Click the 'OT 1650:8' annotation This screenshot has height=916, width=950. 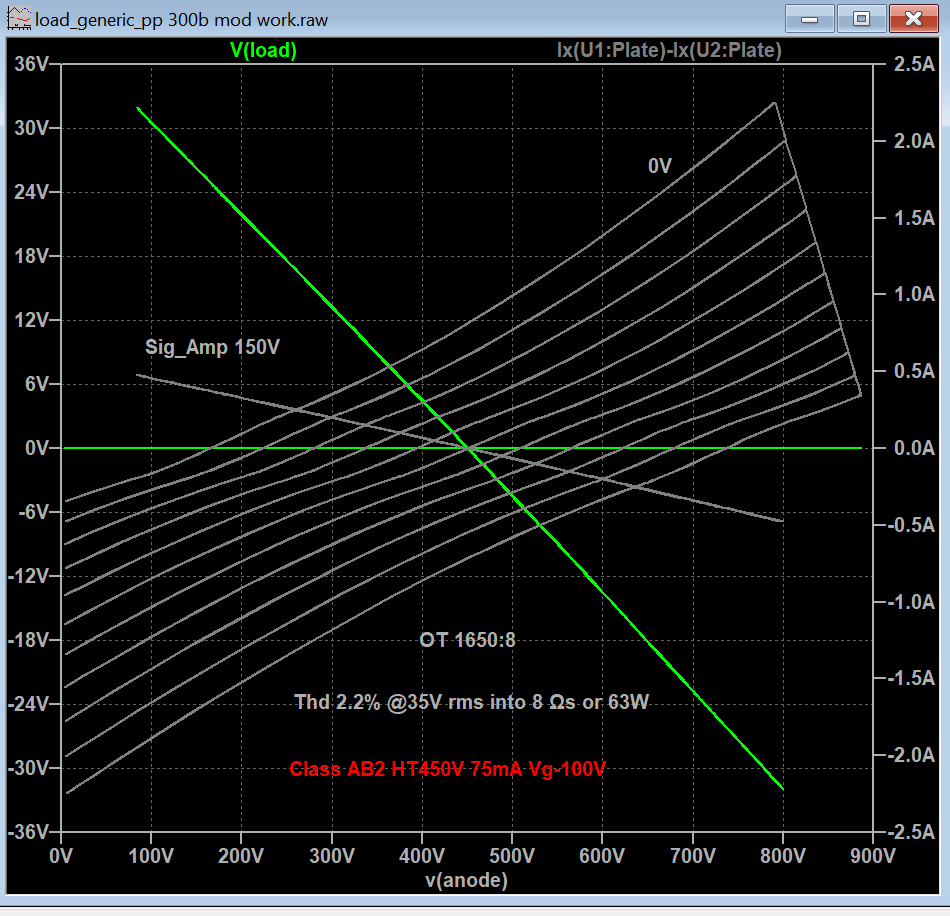(467, 640)
